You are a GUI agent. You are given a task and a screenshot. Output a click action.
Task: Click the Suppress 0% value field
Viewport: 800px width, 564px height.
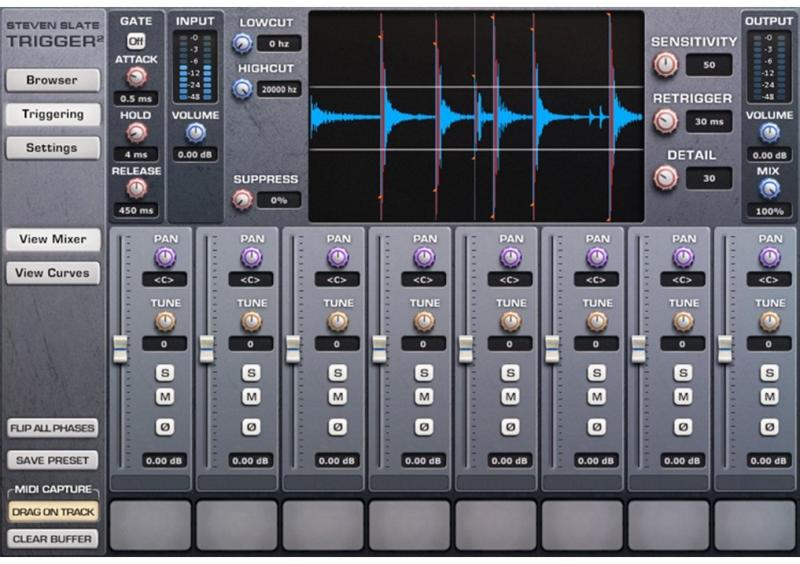pyautogui.click(x=279, y=200)
